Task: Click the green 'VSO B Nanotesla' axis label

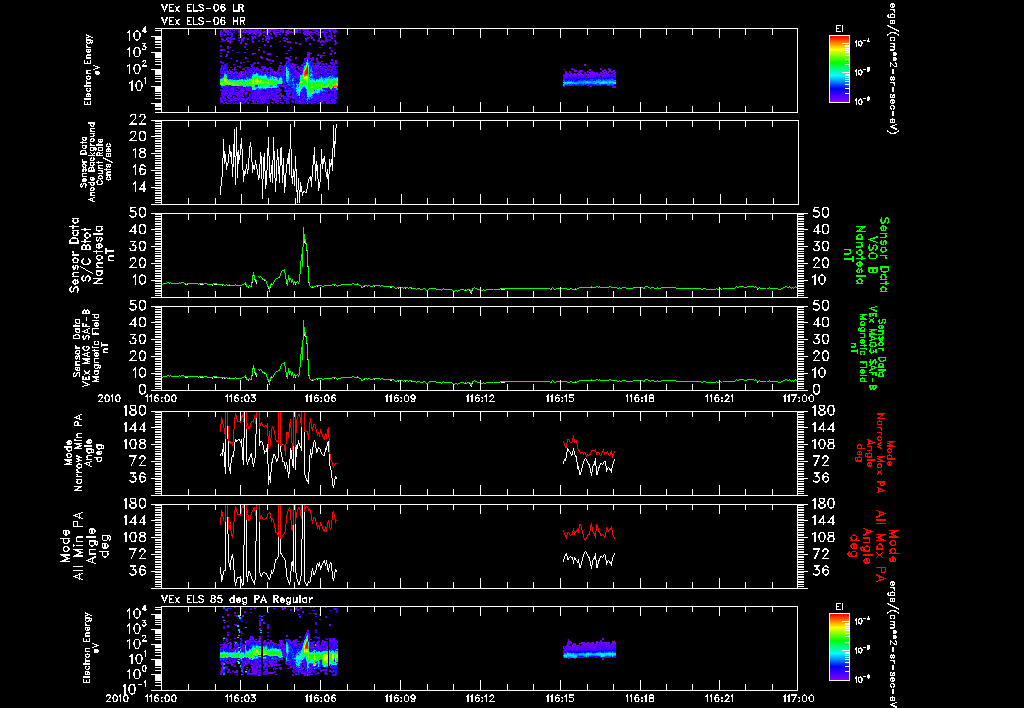Action: point(866,255)
